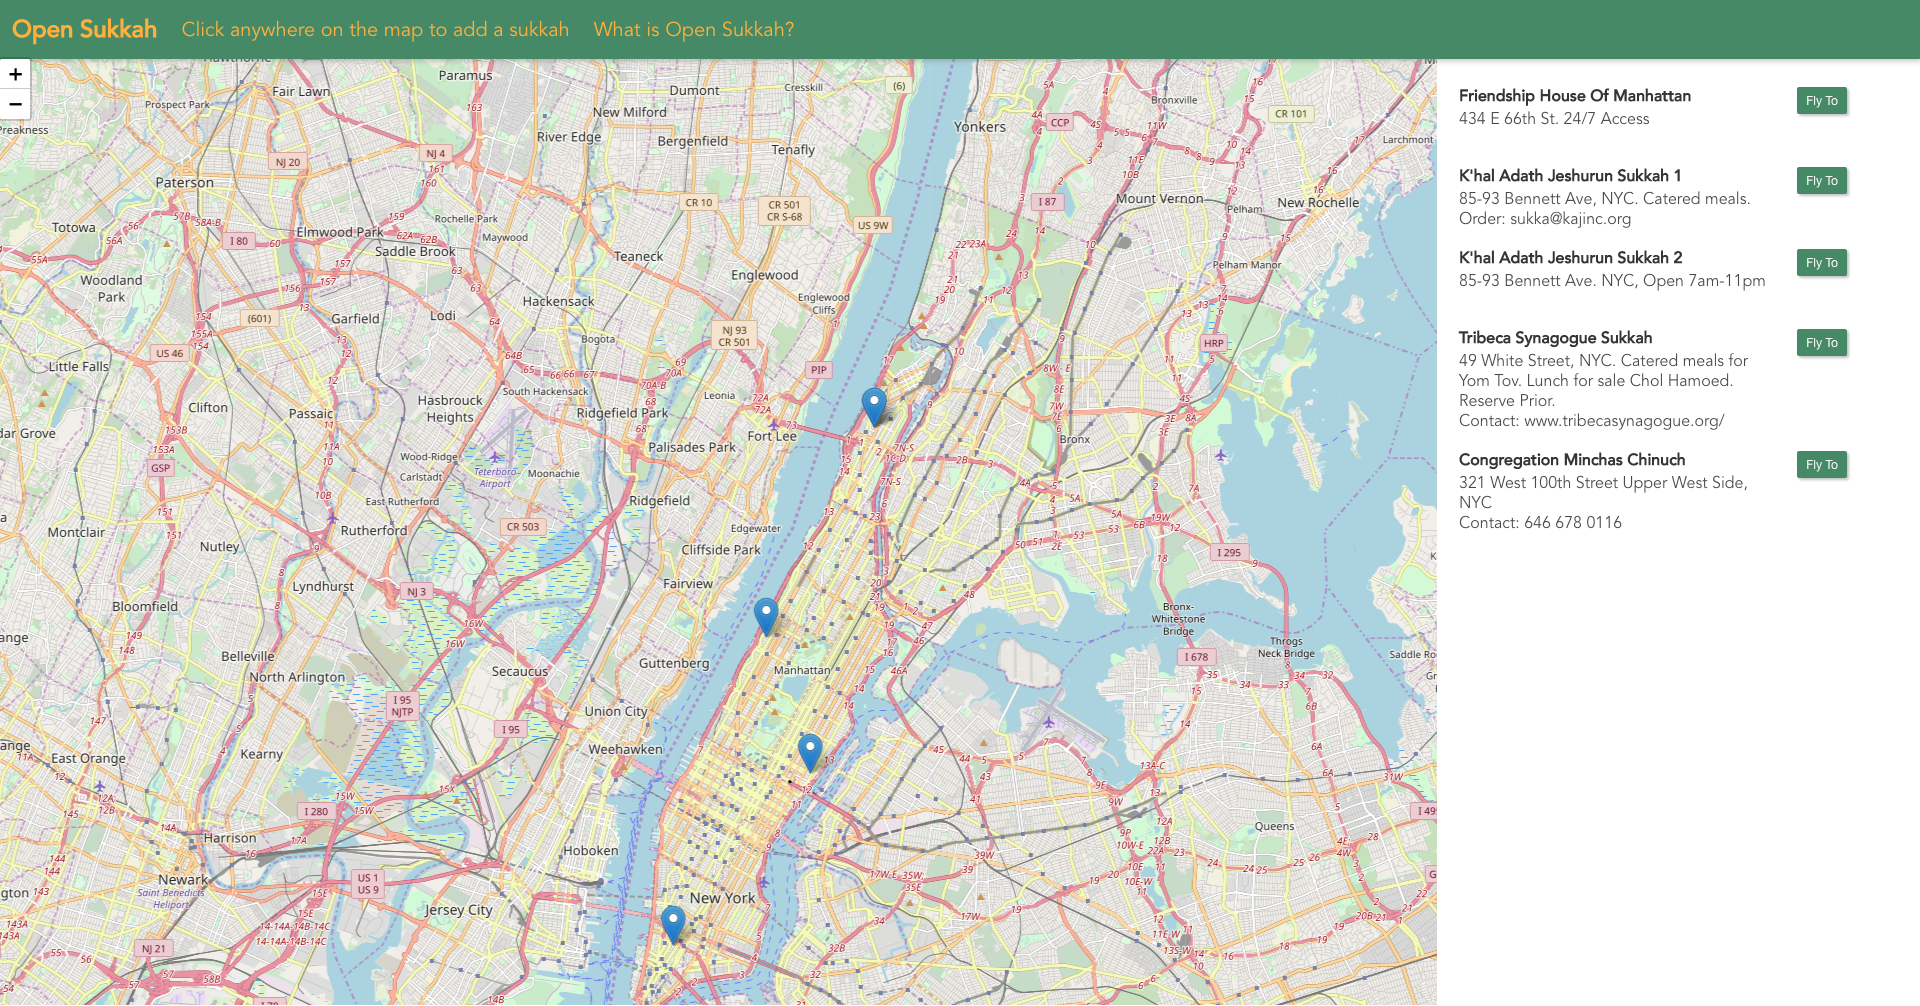Open the What is Open Sukkah? link

click(693, 30)
